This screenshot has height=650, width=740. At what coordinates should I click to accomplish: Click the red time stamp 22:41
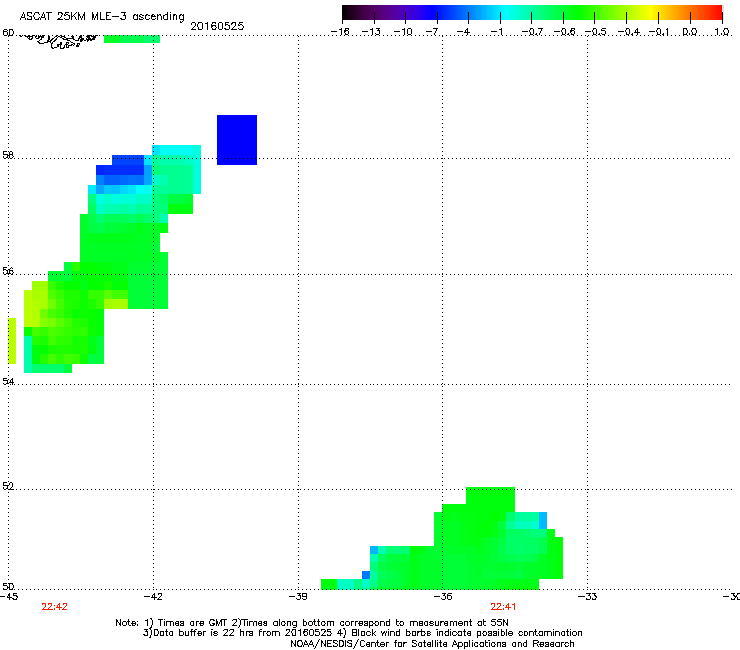(x=503, y=607)
